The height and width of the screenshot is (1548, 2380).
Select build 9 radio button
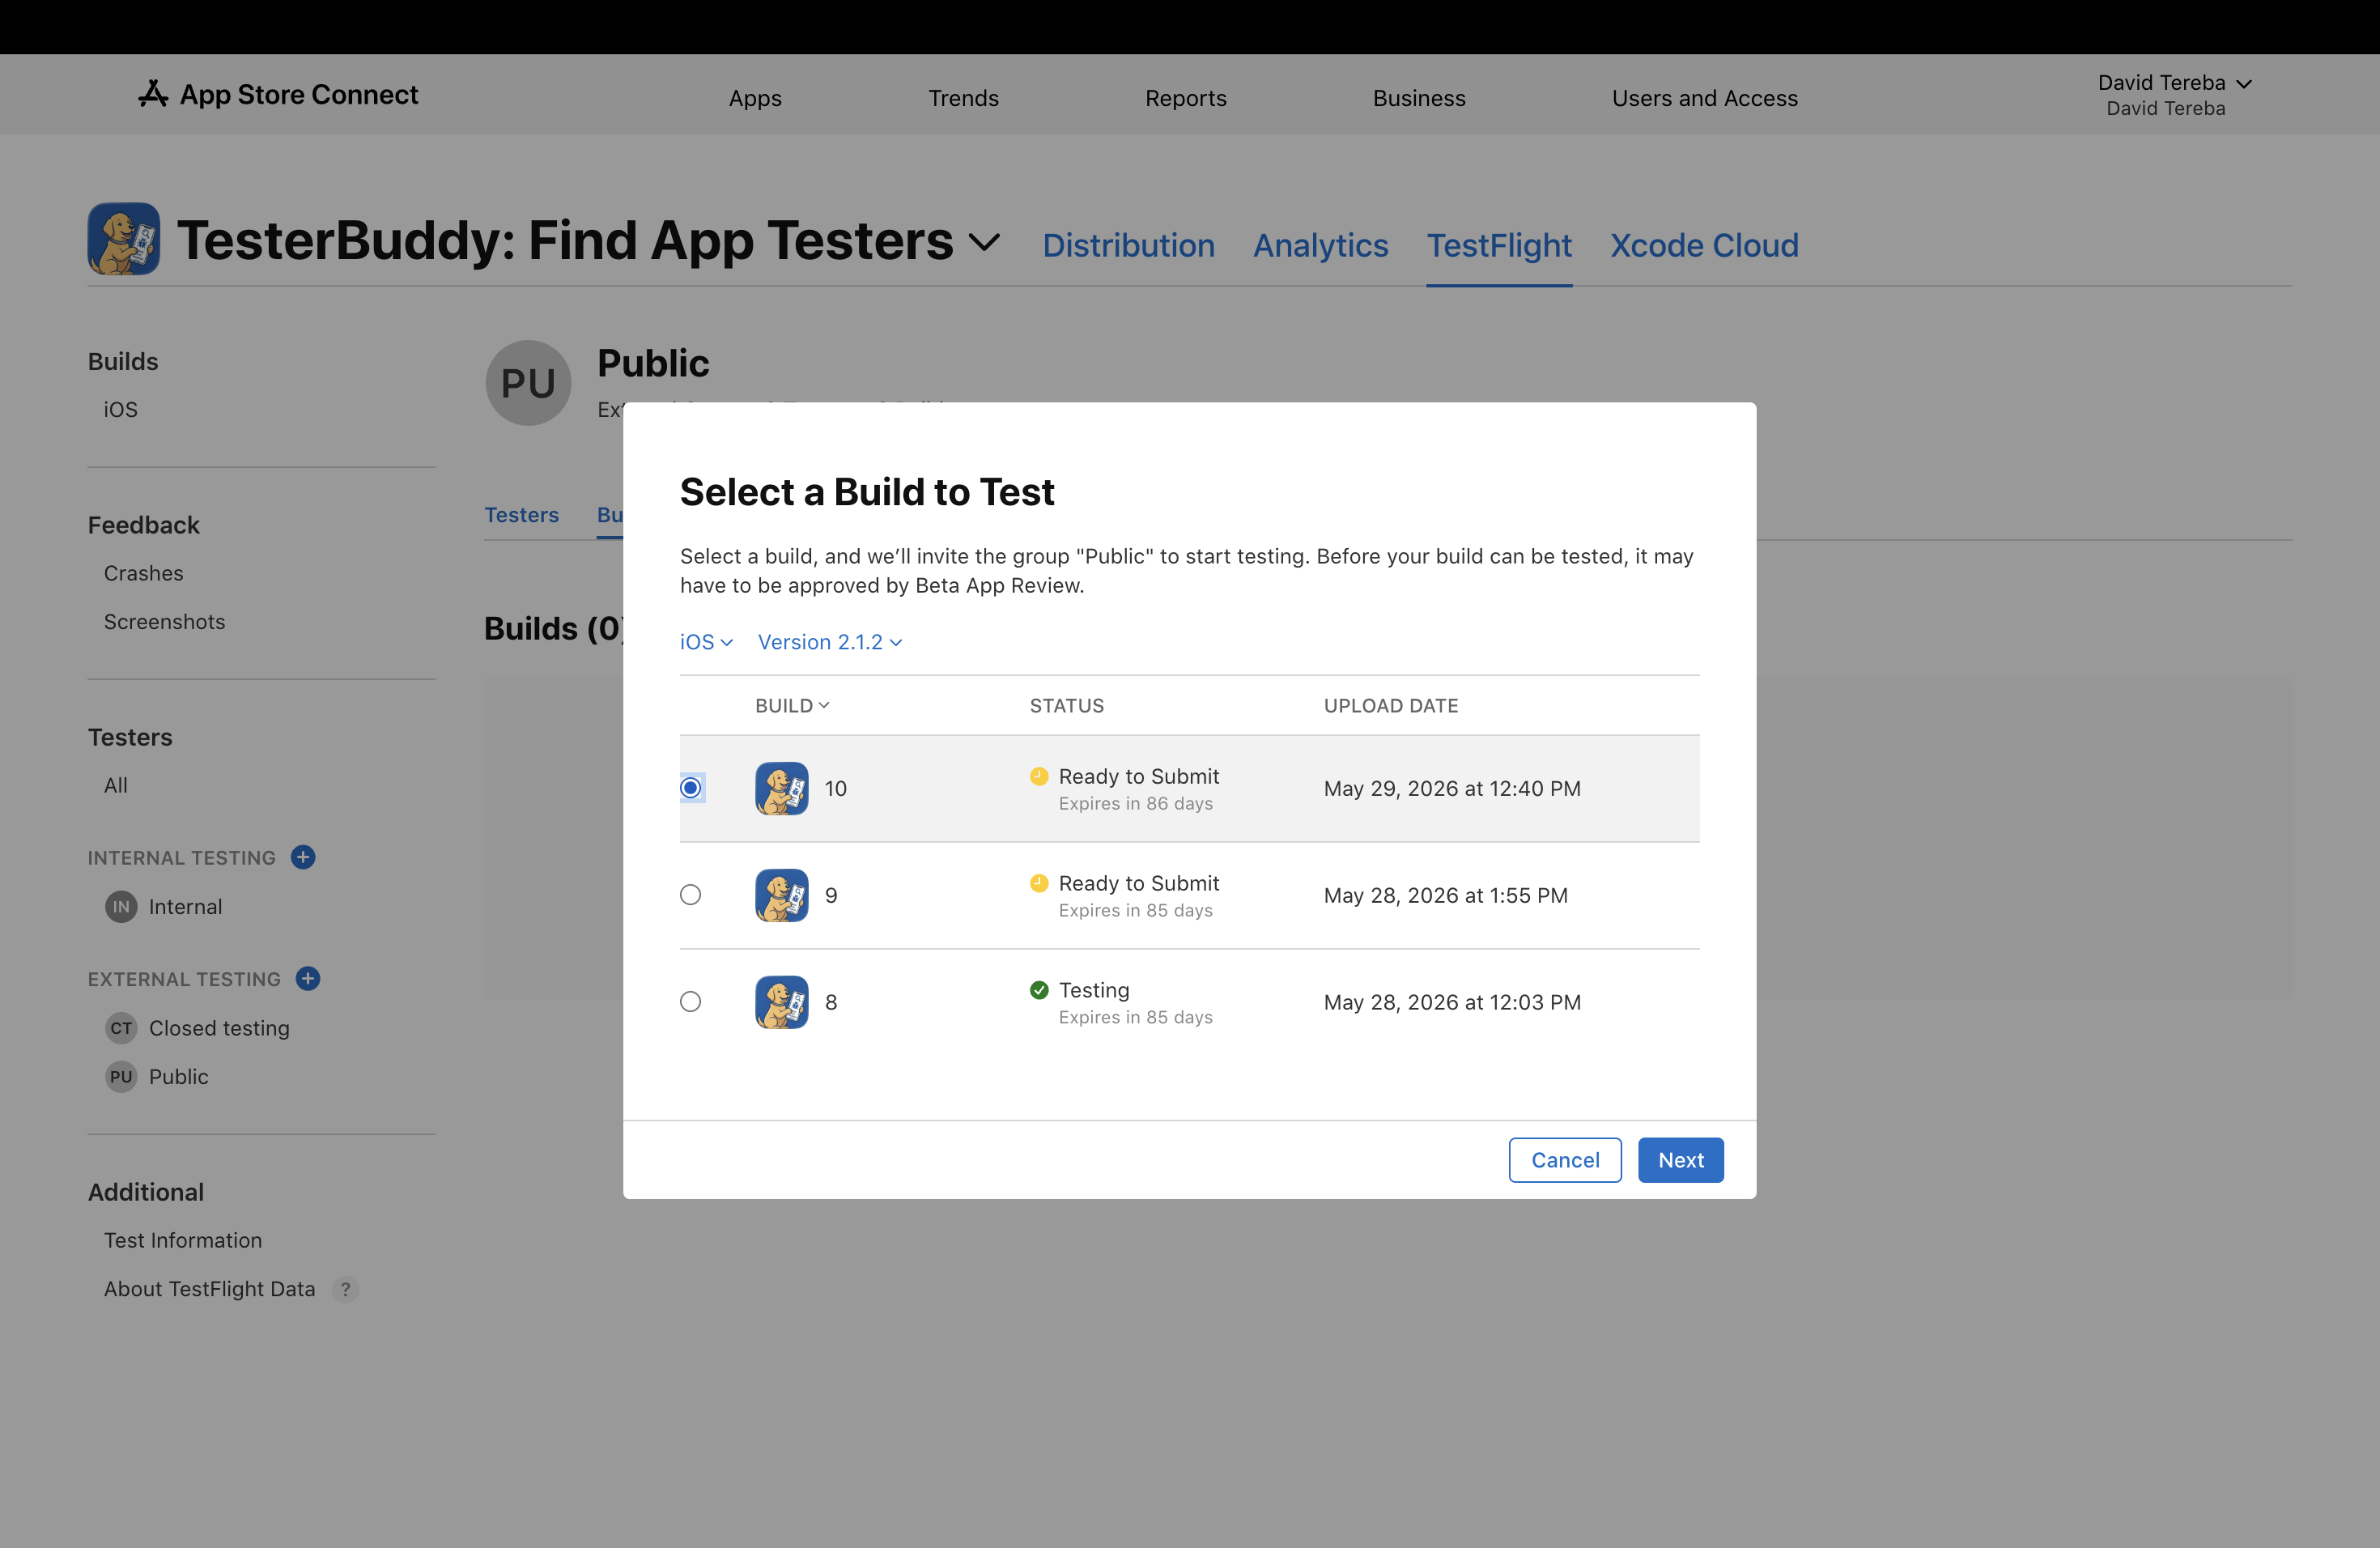coord(691,895)
